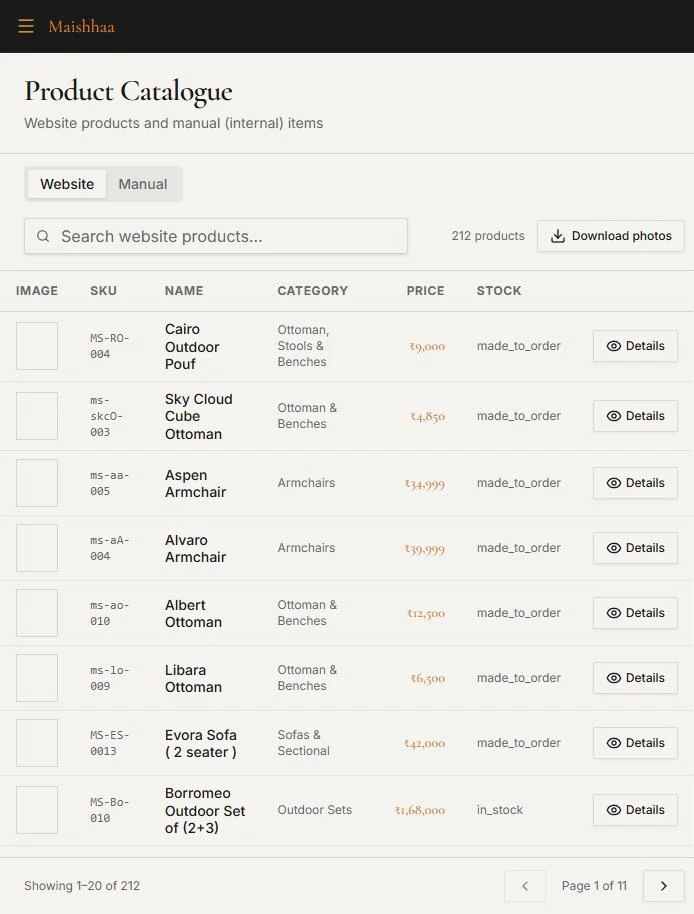Open thumbnail for Cairo Outdoor Pouf
This screenshot has width=694, height=914.
[37, 346]
